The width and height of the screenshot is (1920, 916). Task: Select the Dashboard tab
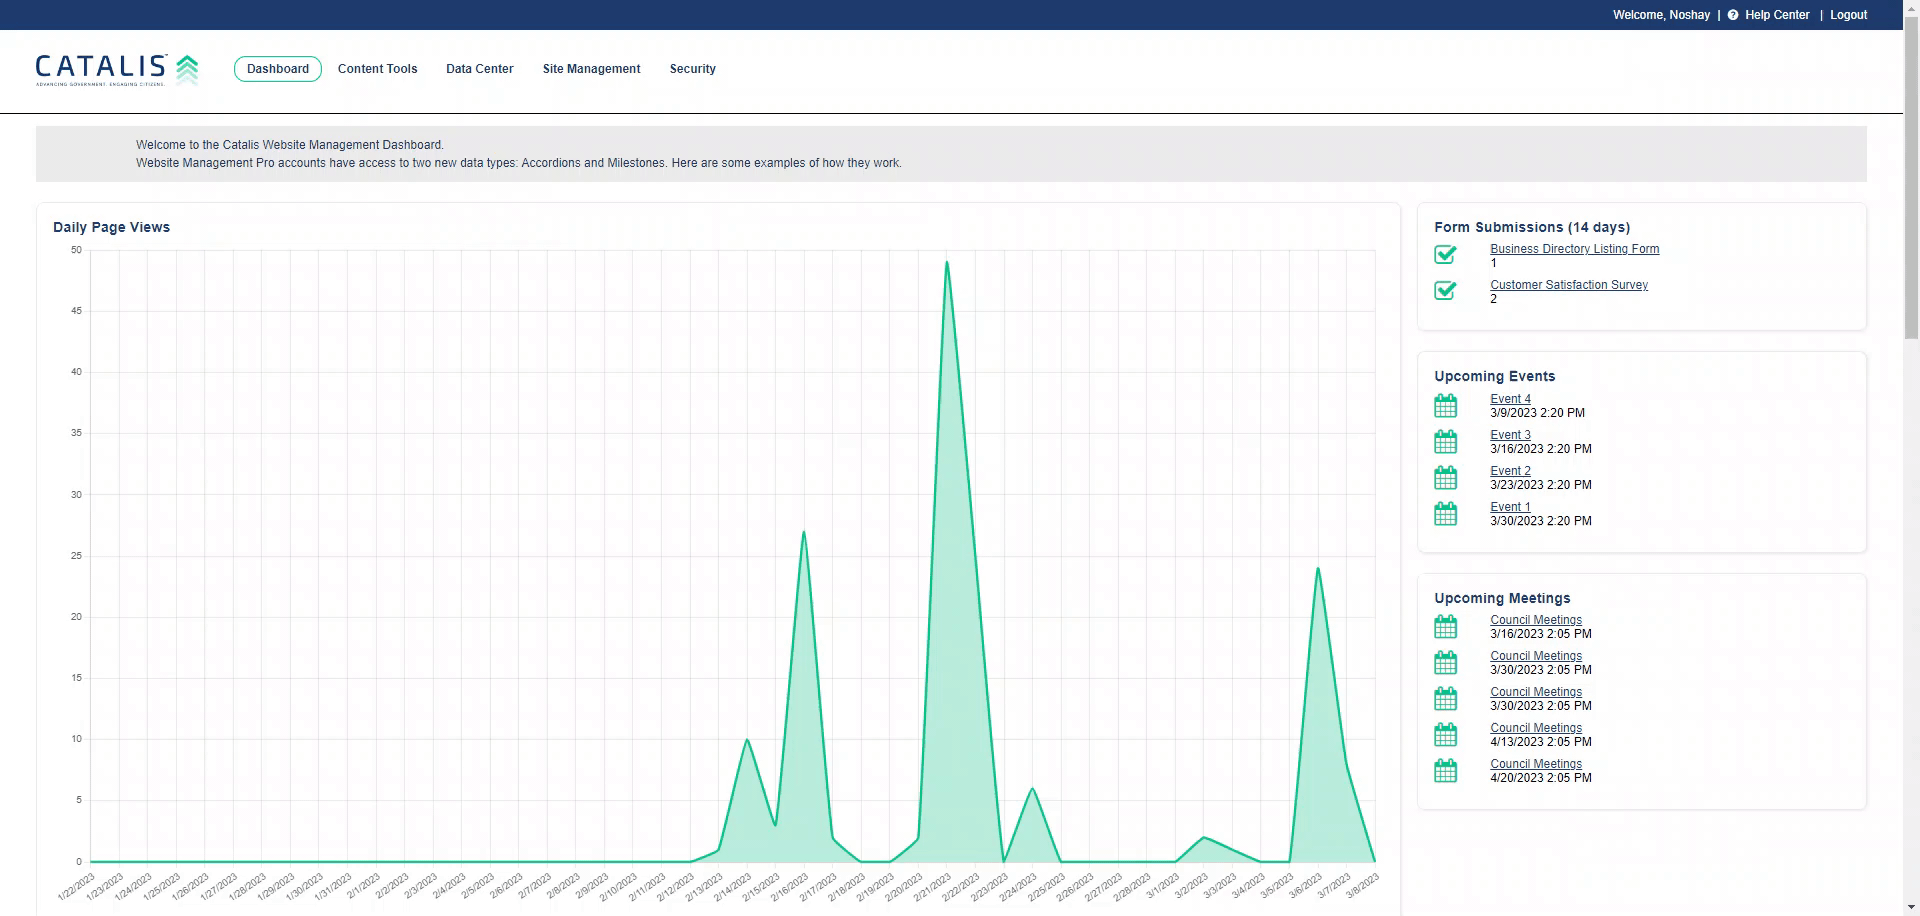click(278, 69)
